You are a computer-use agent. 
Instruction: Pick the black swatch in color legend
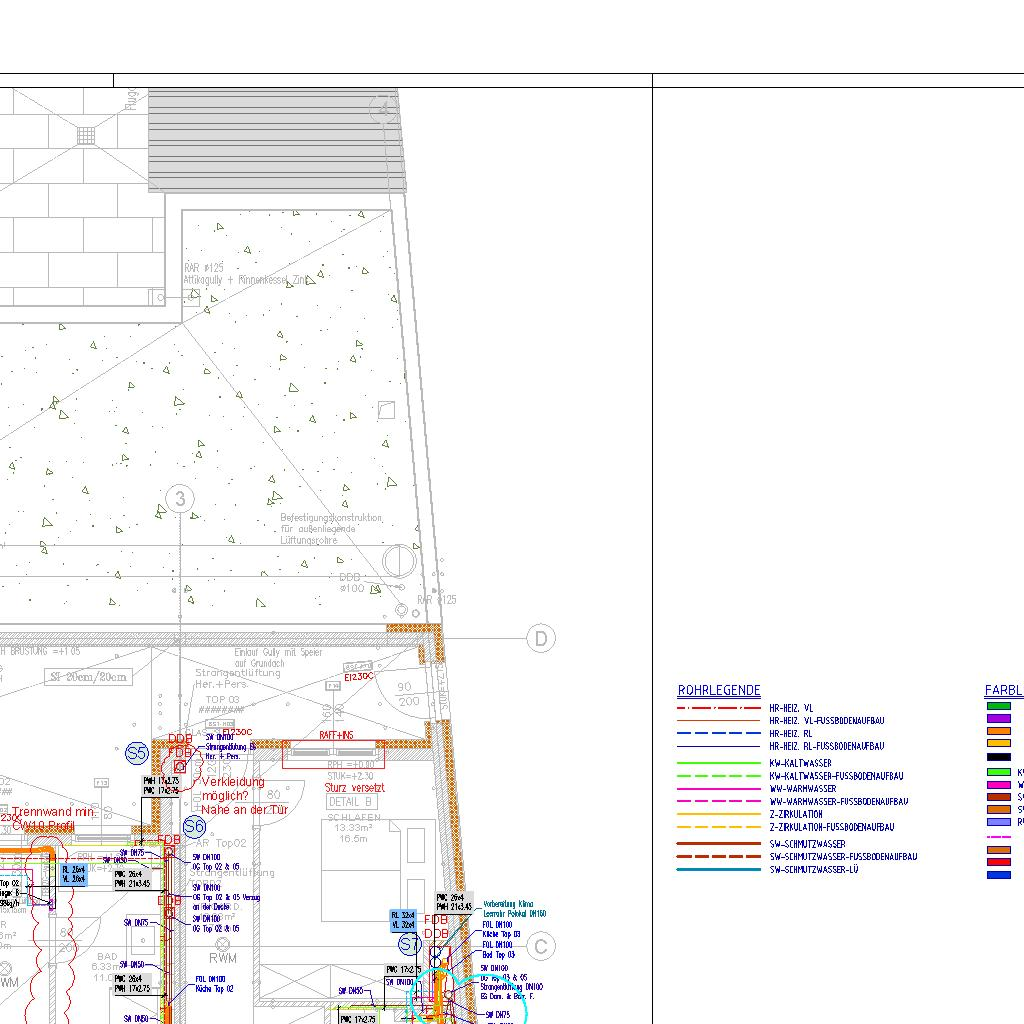[x=998, y=757]
